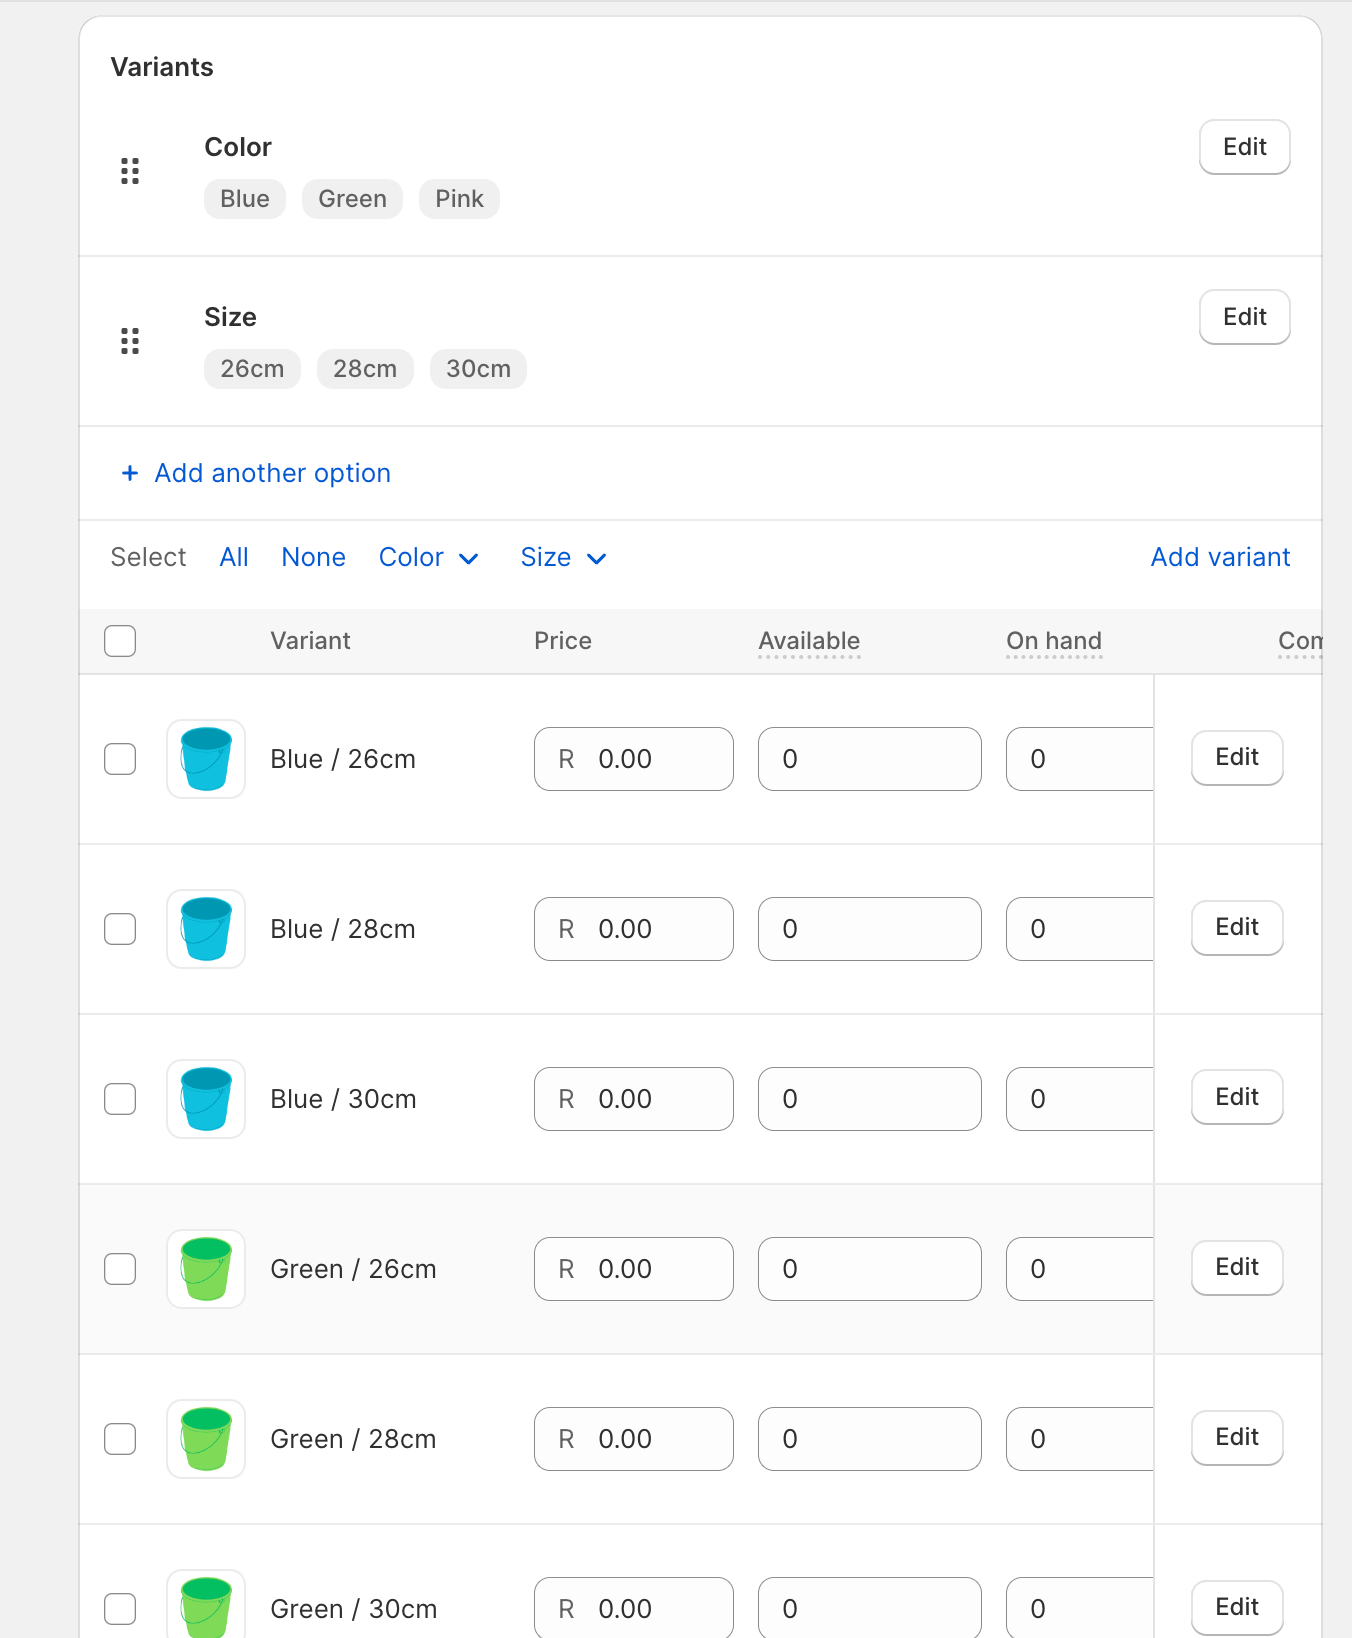Select the Green / 28cm bucket thumbnail

(x=206, y=1439)
